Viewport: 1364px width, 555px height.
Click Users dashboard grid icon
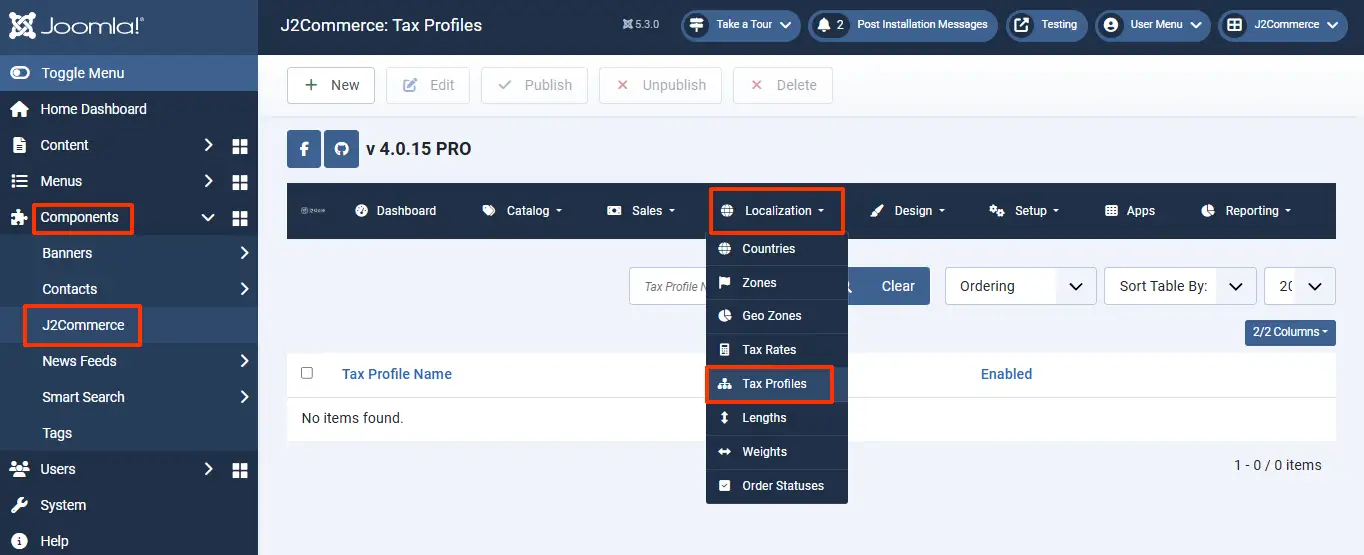(240, 470)
